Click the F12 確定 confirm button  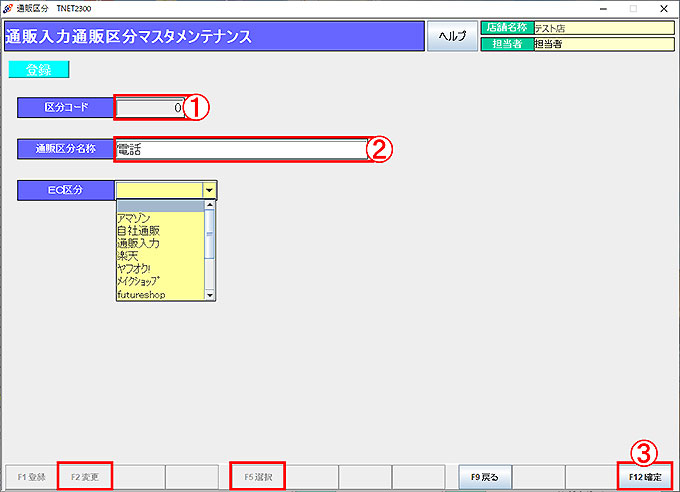(x=645, y=477)
